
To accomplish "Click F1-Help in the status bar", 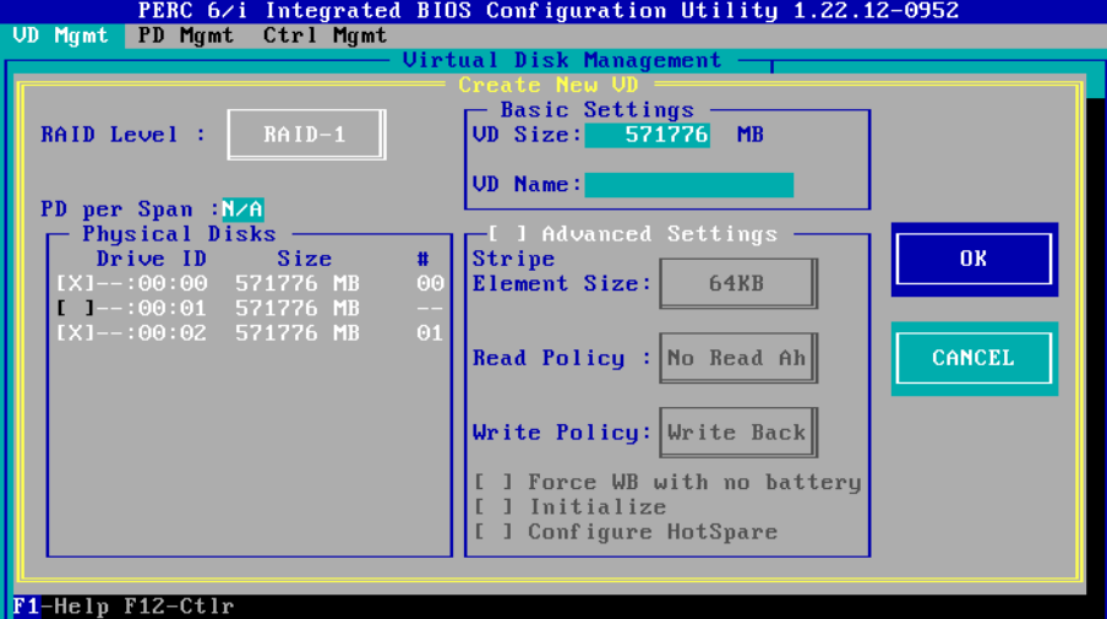I will (61, 606).
